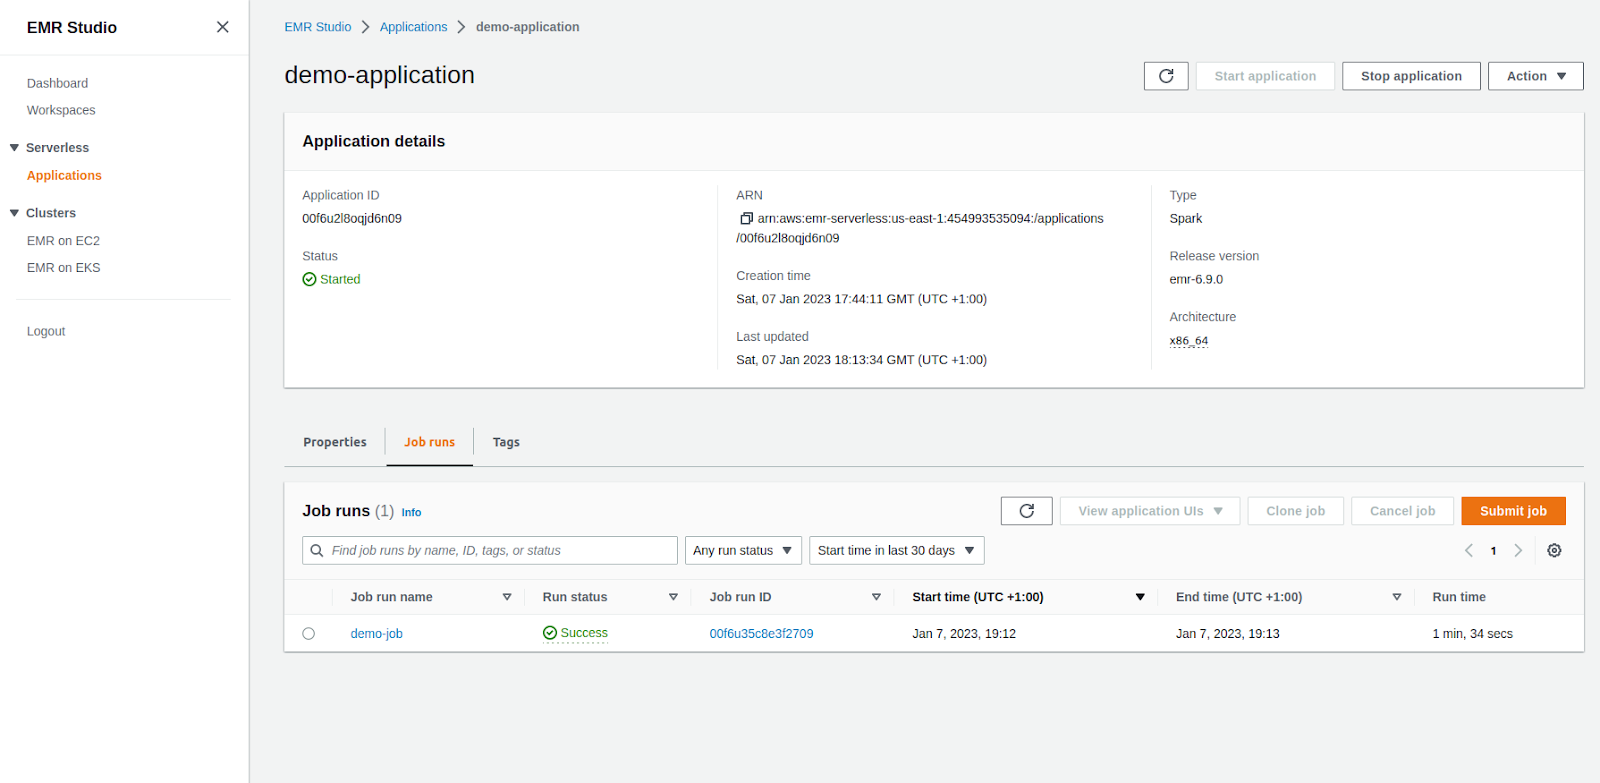Switch to the Tags tab
This screenshot has width=1600, height=783.
(506, 442)
